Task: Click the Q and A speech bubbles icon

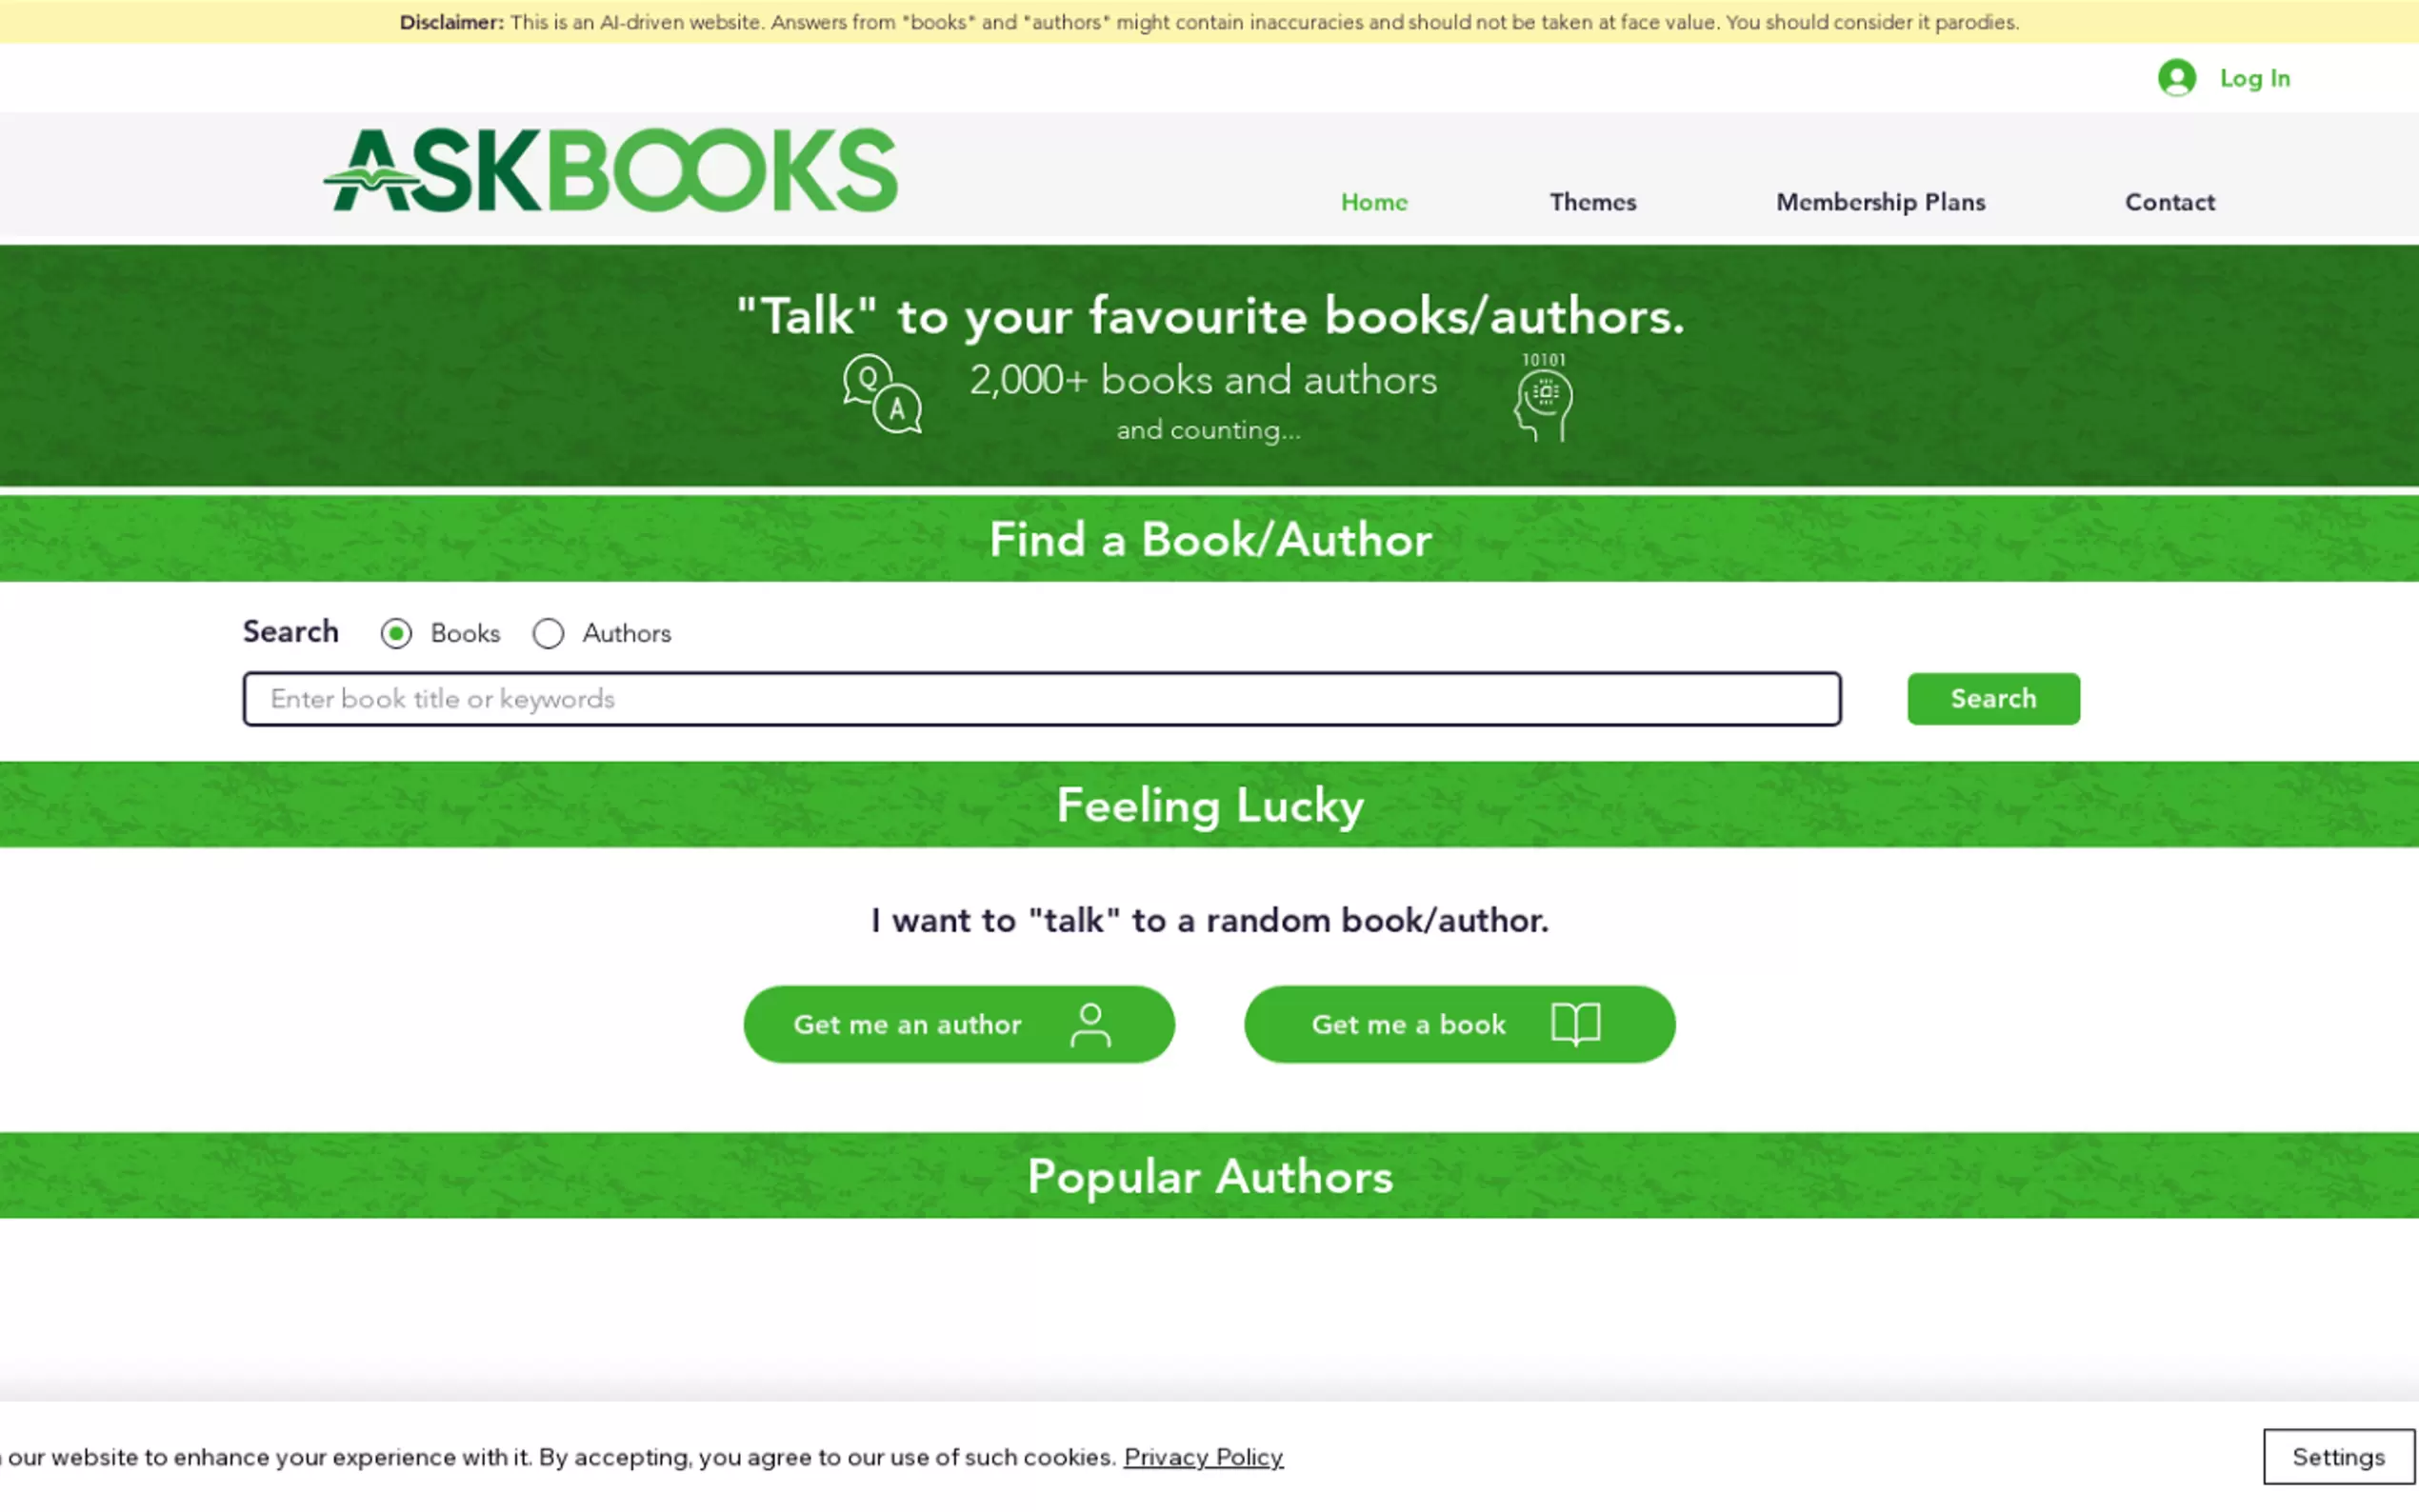Action: (881, 394)
